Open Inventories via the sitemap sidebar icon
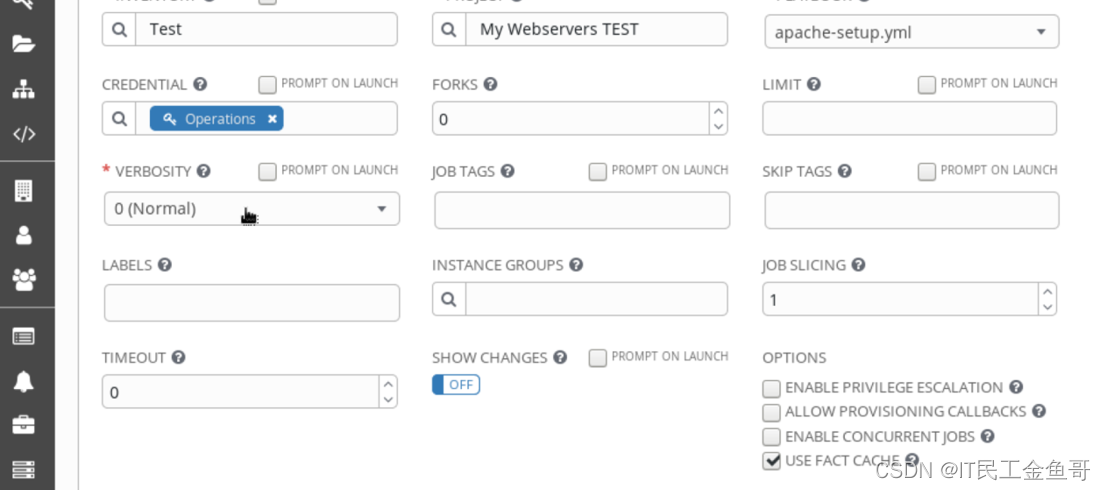1106x490 pixels. click(23, 89)
